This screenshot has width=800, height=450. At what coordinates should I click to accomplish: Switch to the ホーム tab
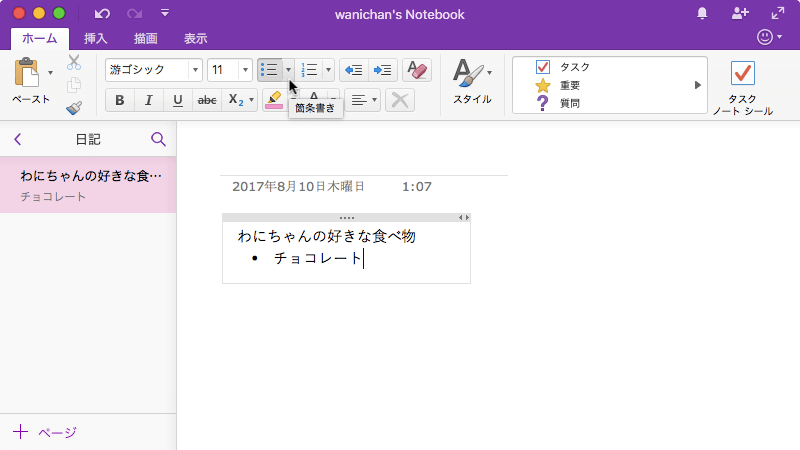coord(39,38)
